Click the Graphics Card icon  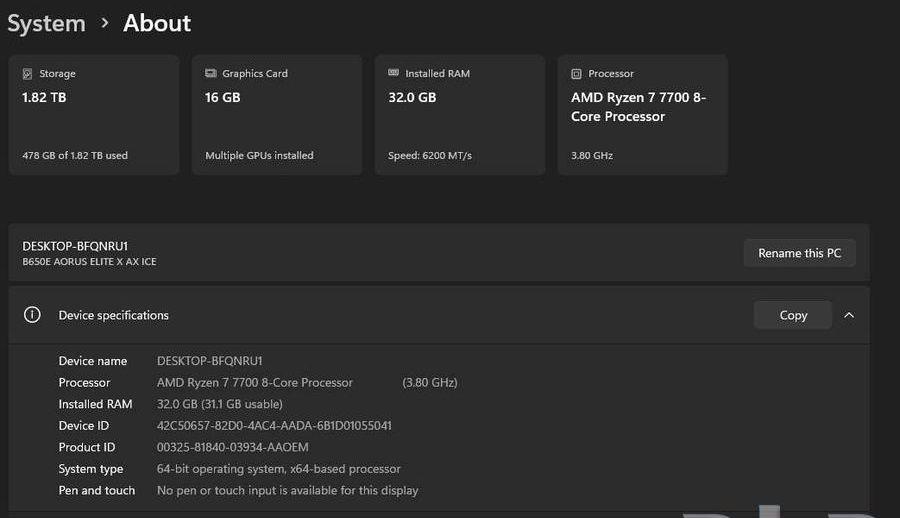[211, 73]
